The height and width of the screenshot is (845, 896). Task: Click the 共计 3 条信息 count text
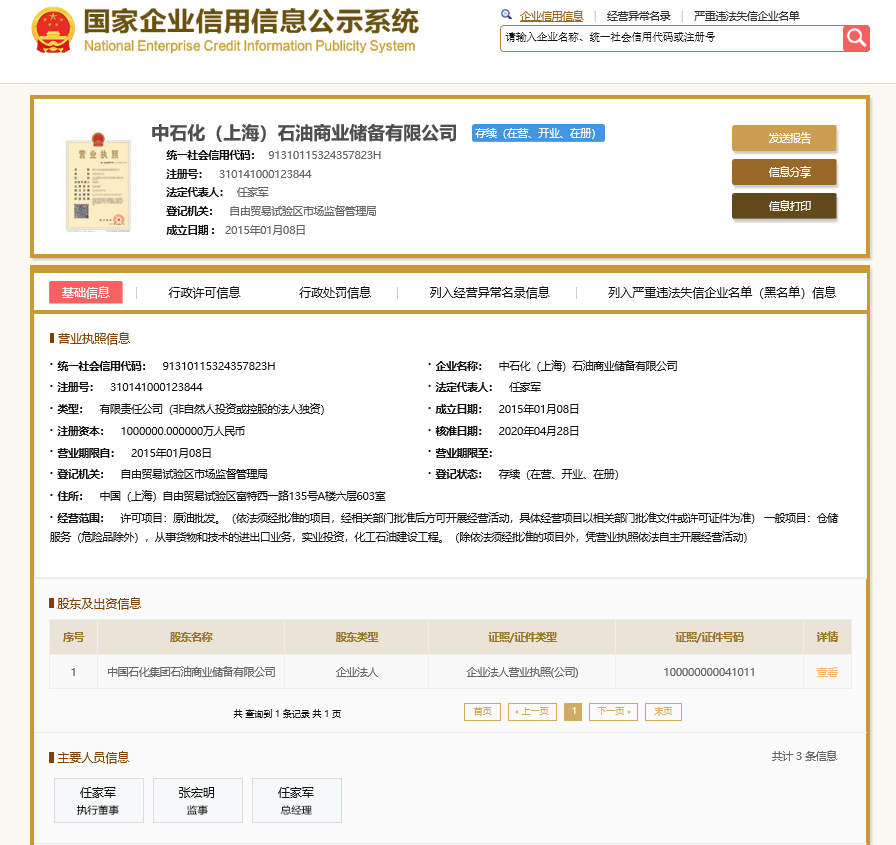coord(805,756)
